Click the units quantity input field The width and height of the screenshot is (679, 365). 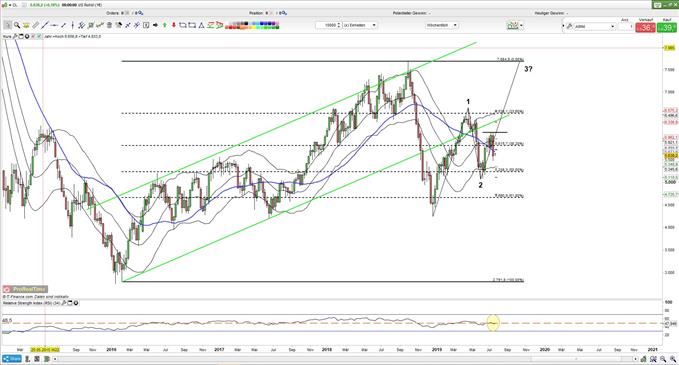(327, 25)
